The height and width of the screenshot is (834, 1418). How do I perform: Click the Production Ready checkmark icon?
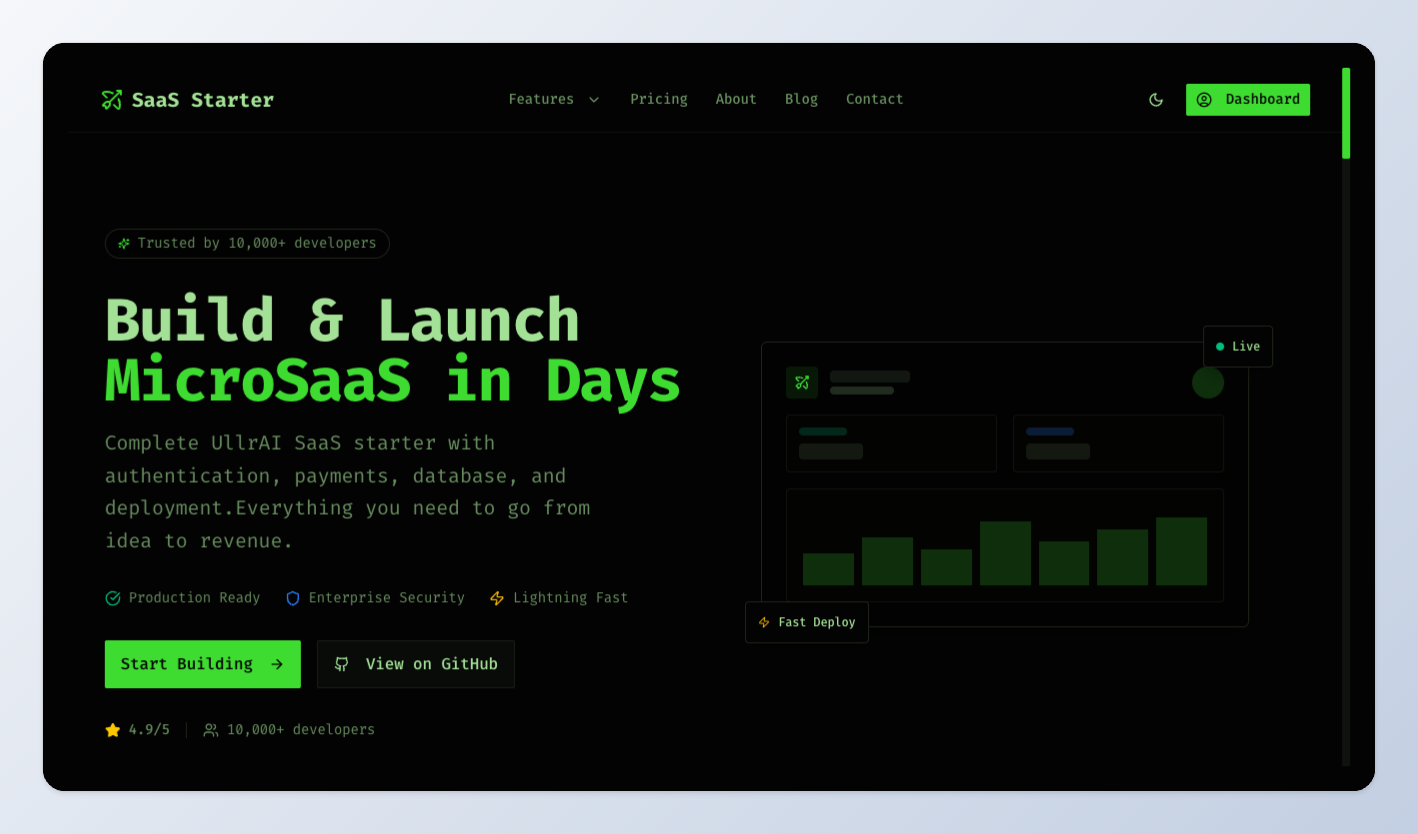(113, 598)
